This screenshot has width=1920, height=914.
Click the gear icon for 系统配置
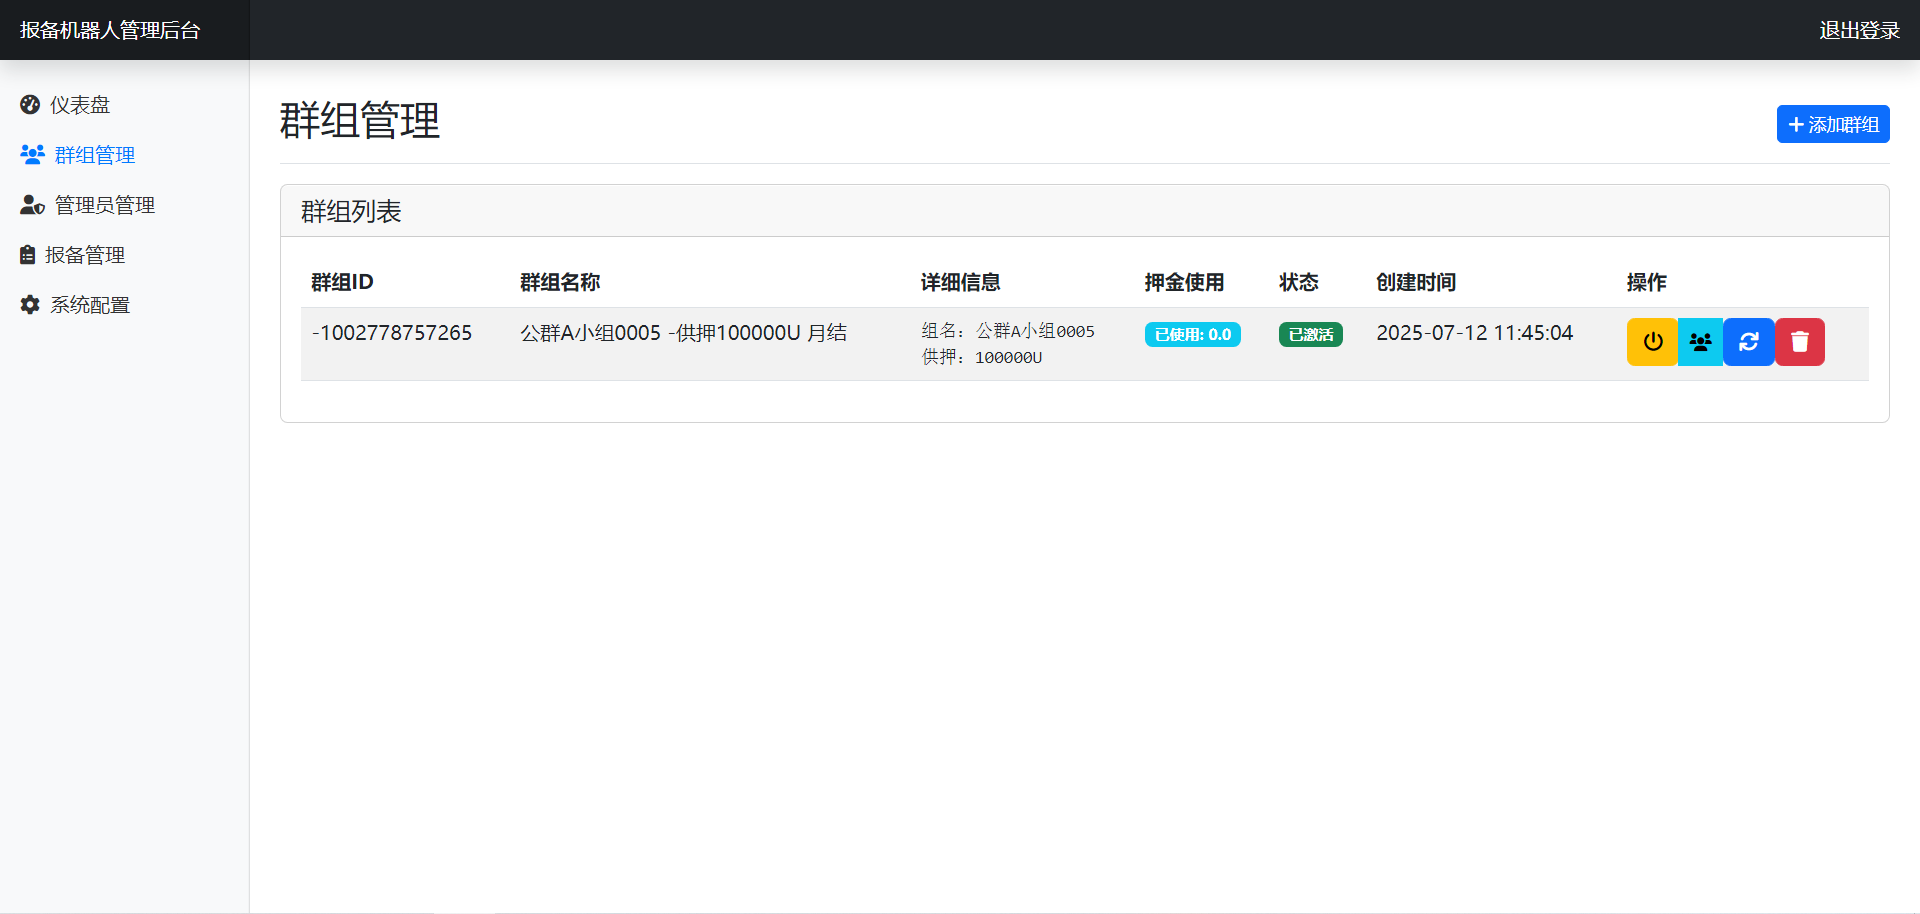click(x=30, y=305)
